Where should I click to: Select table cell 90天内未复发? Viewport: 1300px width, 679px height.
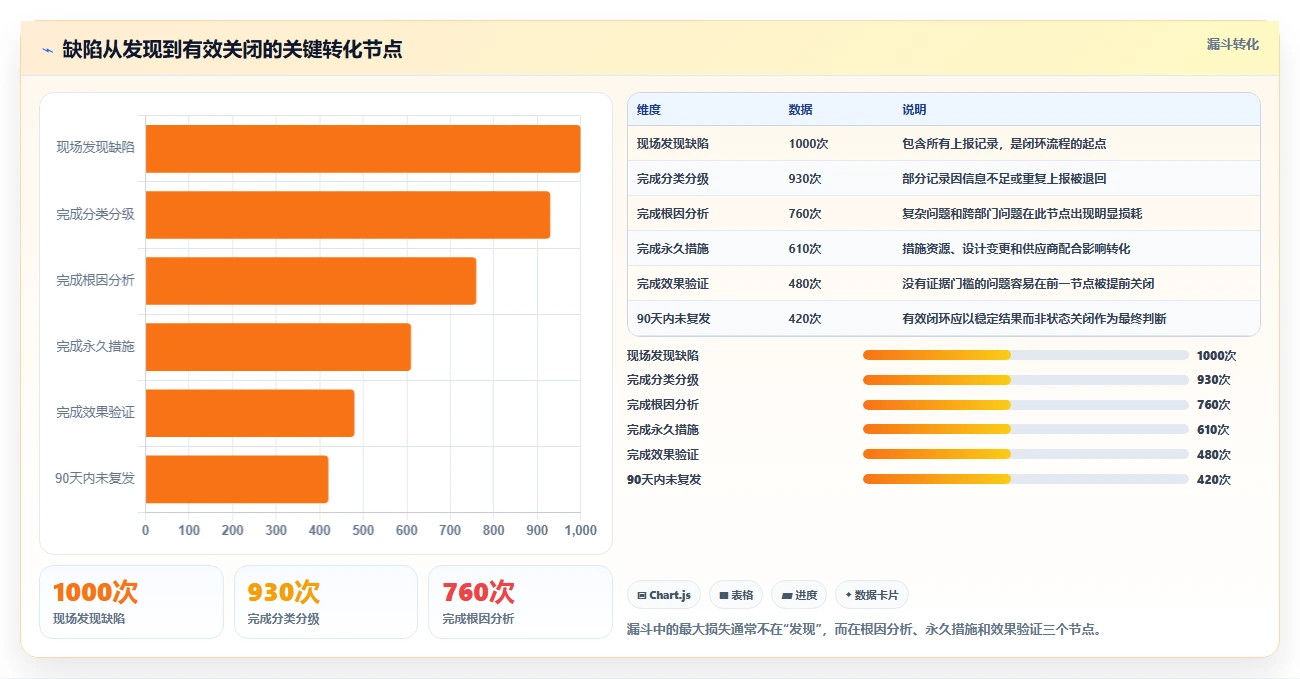674,319
